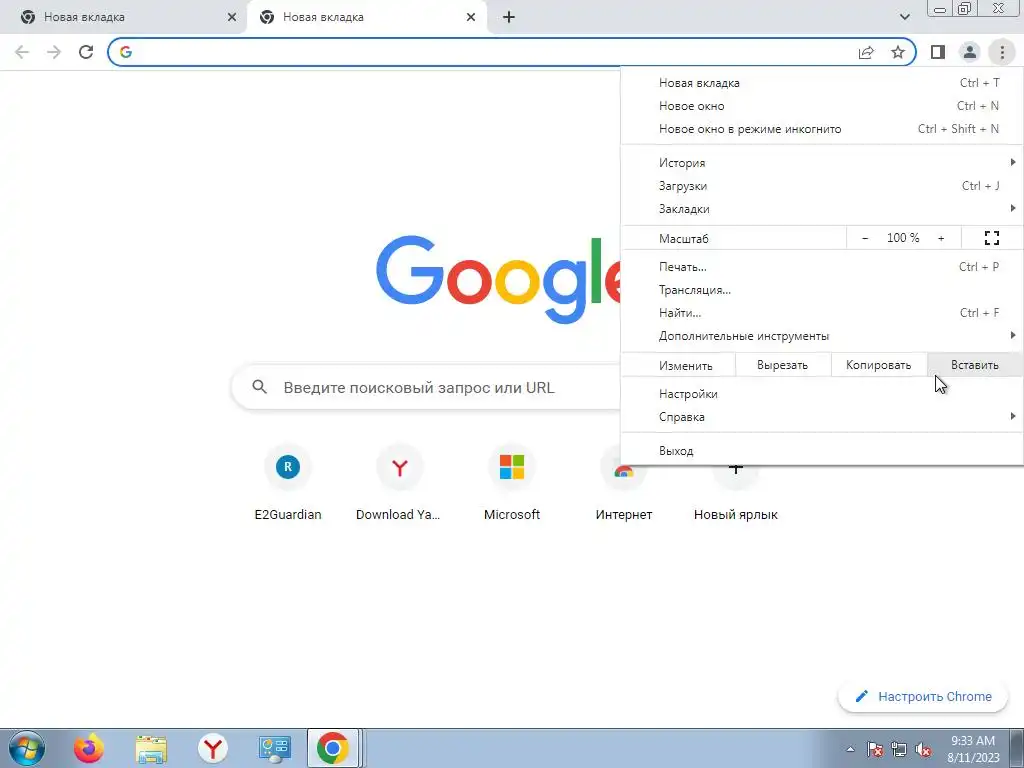Select Новое окно menu item
This screenshot has width=1024, height=768.
[822, 106]
